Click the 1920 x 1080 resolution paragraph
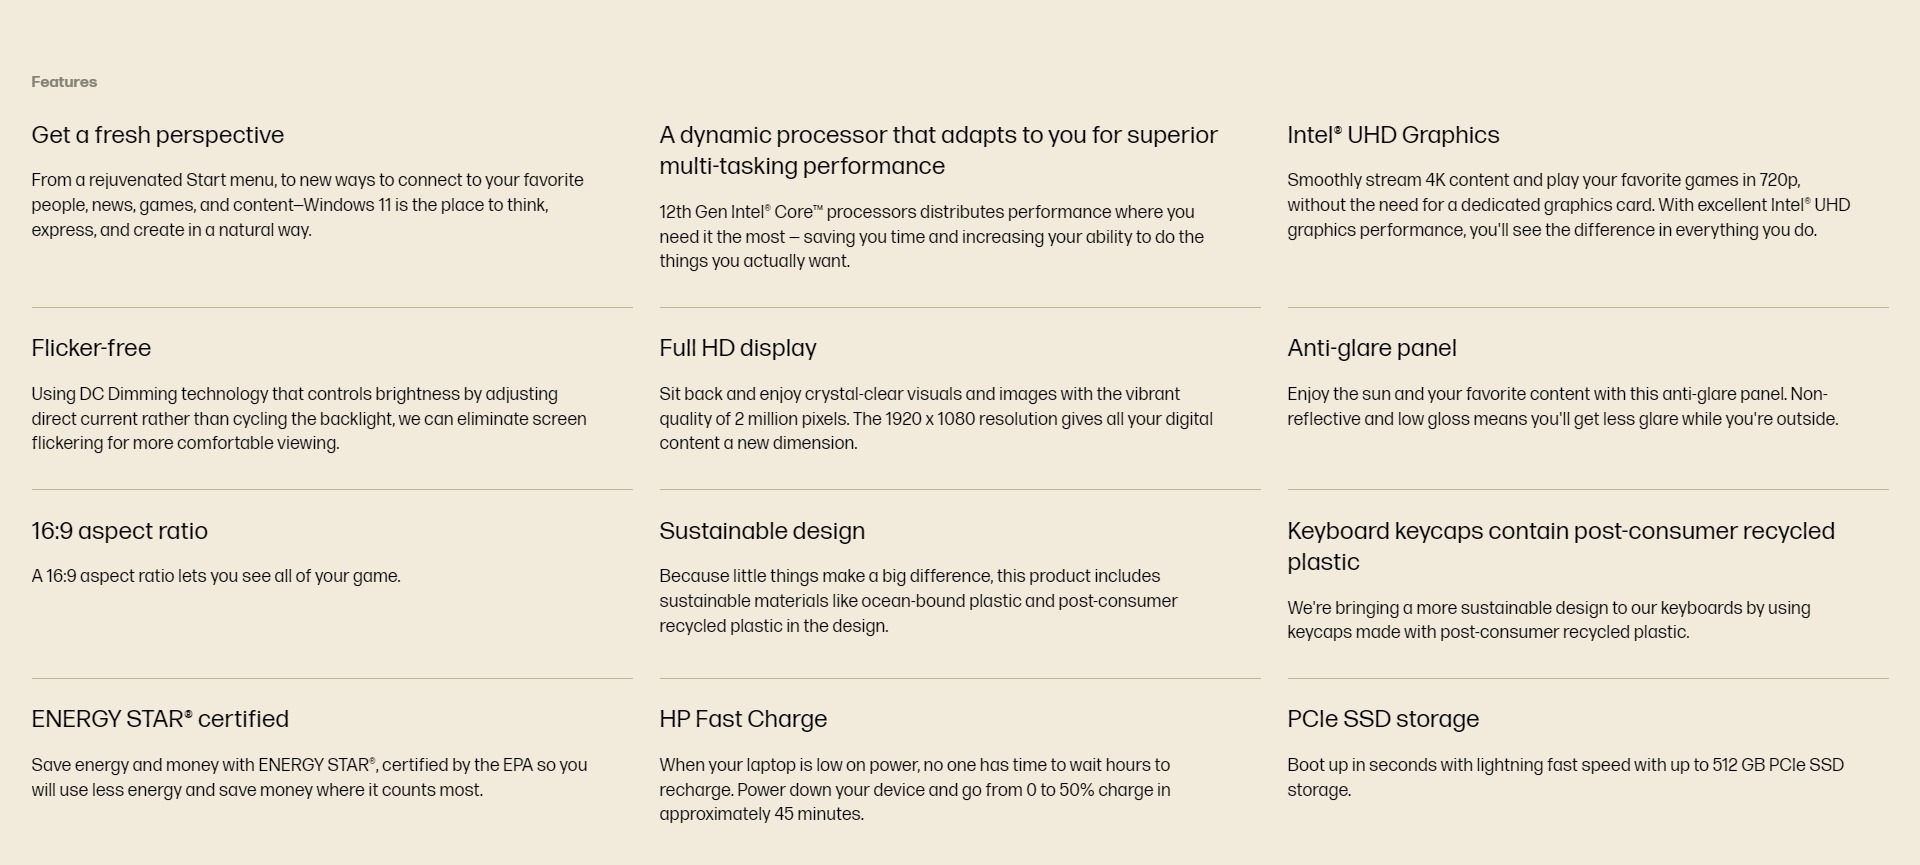Screen dimensions: 1920x865 (x=935, y=419)
